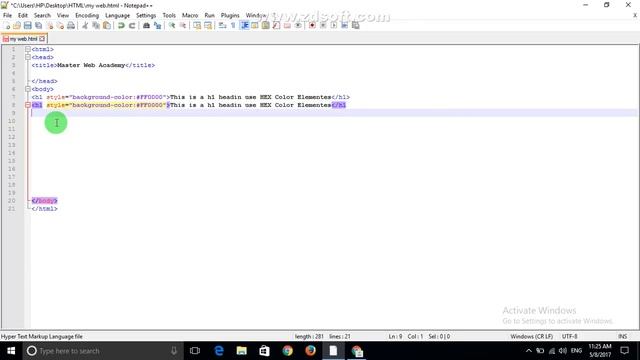Toggle file monitoring eye icon
640x360 pixels.
click(x=298, y=25)
